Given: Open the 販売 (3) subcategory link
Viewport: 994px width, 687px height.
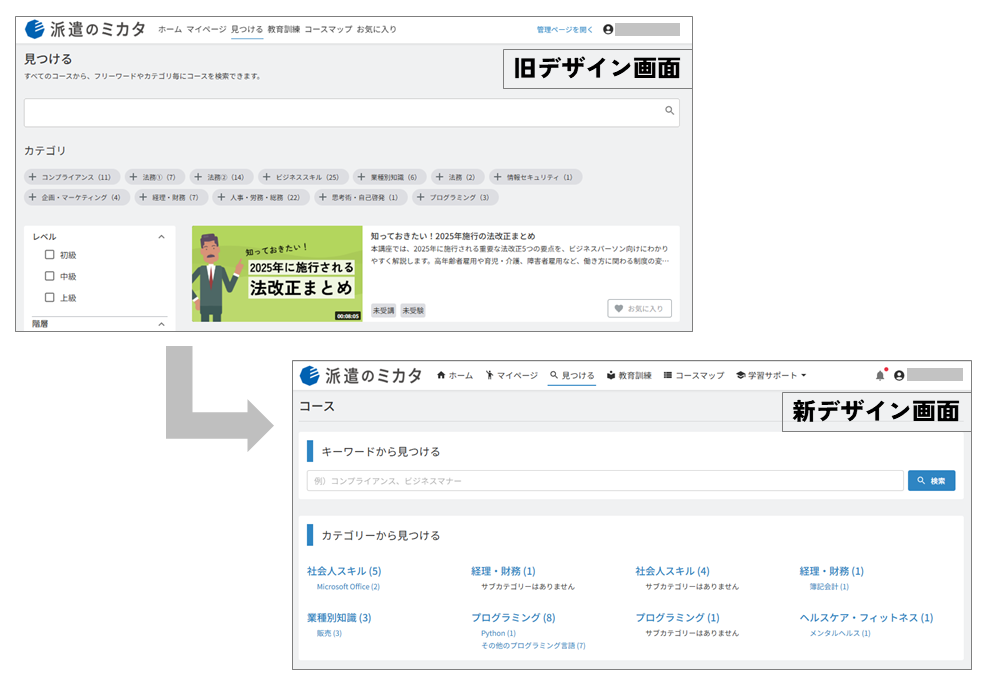Looking at the screenshot, I should click(329, 633).
